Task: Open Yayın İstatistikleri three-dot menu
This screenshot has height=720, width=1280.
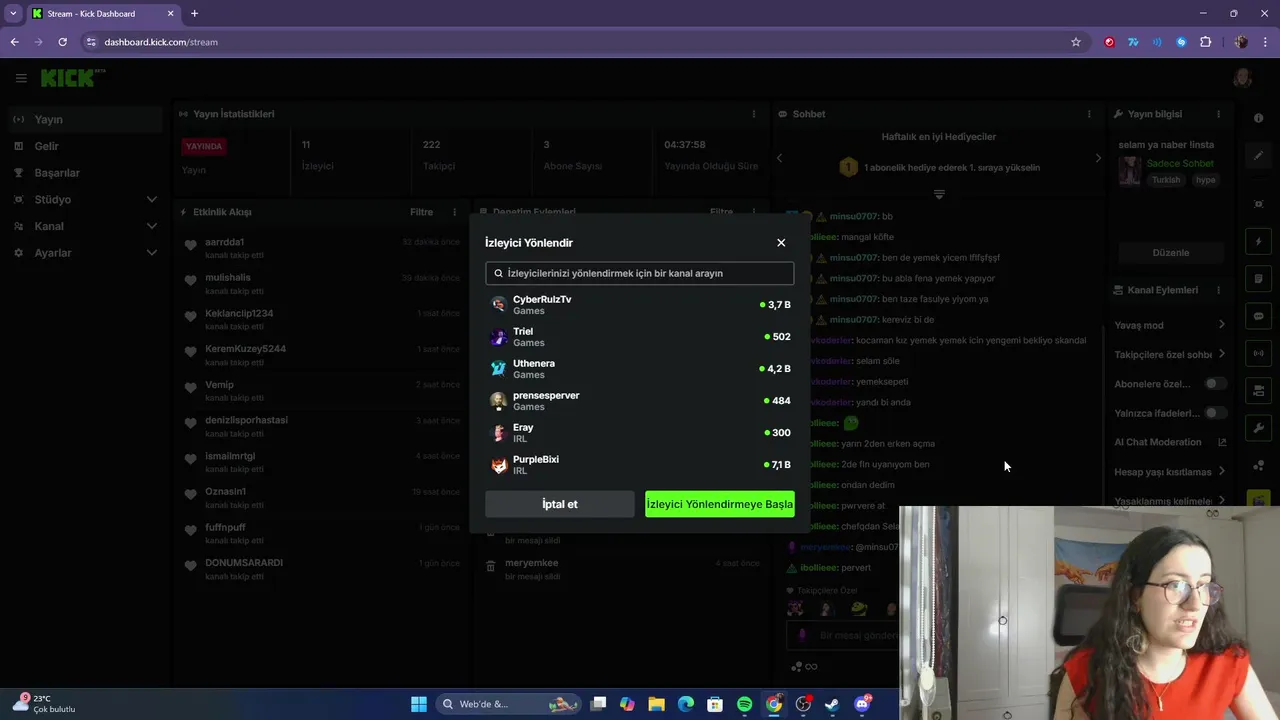Action: [x=754, y=114]
